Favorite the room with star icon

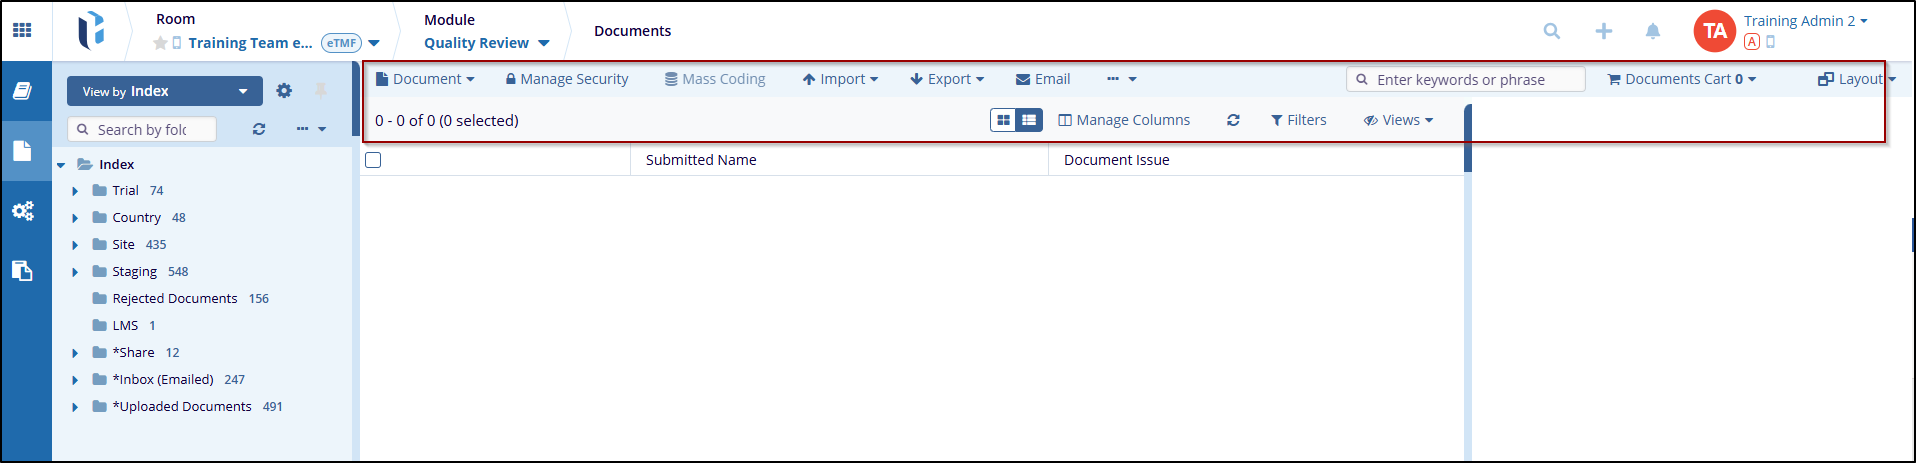160,43
